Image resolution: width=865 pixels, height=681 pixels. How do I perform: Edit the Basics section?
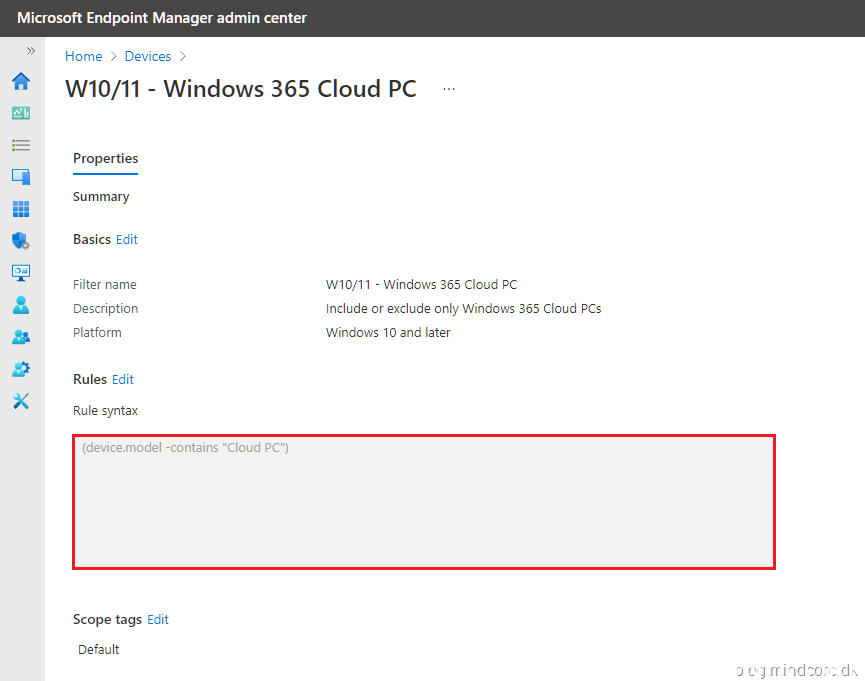[126, 239]
